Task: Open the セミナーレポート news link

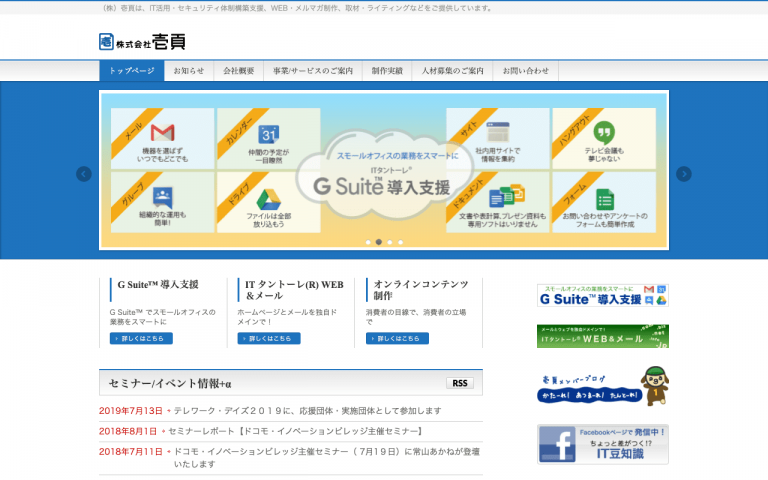Action: coord(295,432)
